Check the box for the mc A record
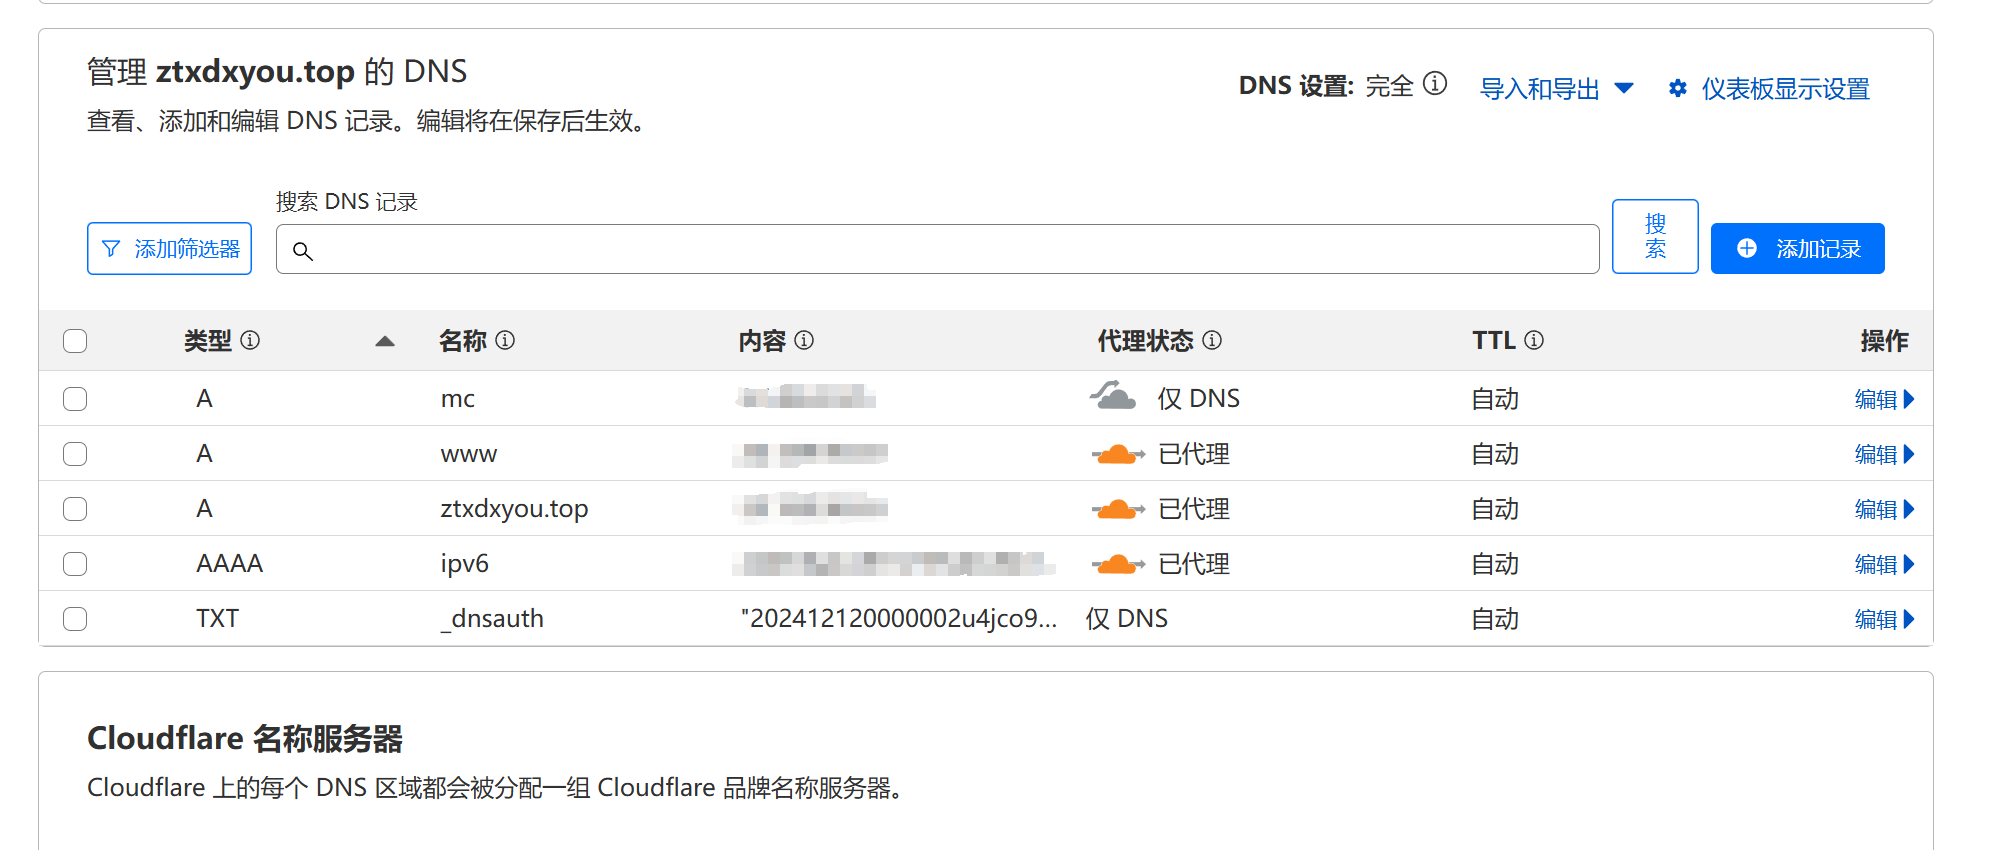 click(x=75, y=399)
